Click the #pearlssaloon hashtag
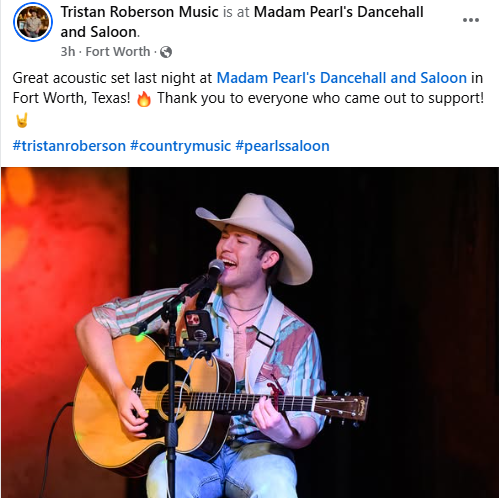This screenshot has height=498, width=499. 282,146
